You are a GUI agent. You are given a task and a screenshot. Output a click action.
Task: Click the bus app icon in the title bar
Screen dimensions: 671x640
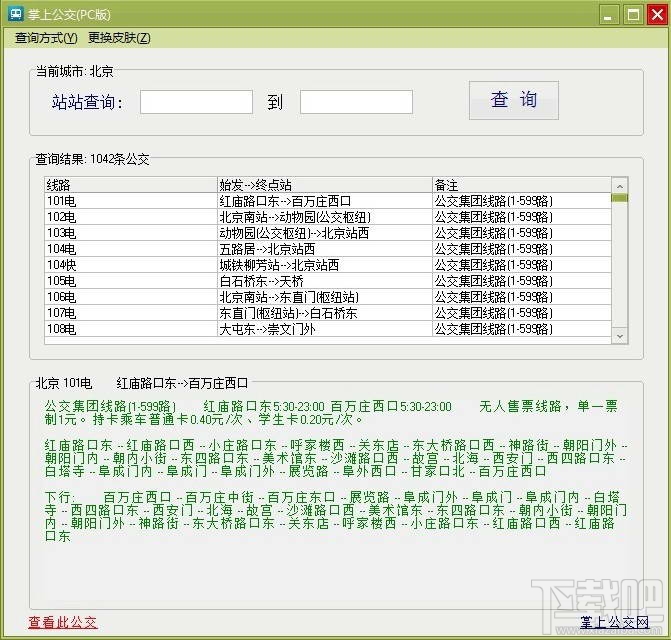tap(16, 14)
